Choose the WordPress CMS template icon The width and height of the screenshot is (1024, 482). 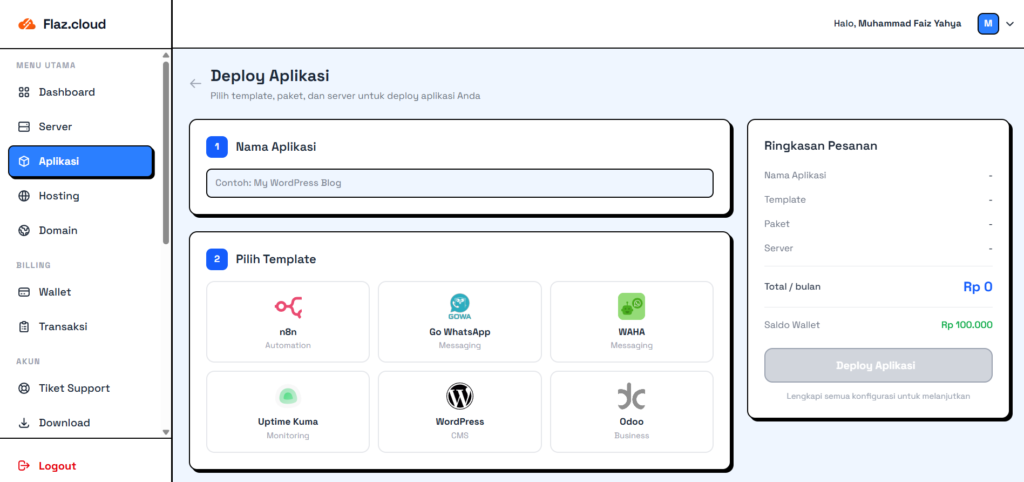tap(460, 397)
